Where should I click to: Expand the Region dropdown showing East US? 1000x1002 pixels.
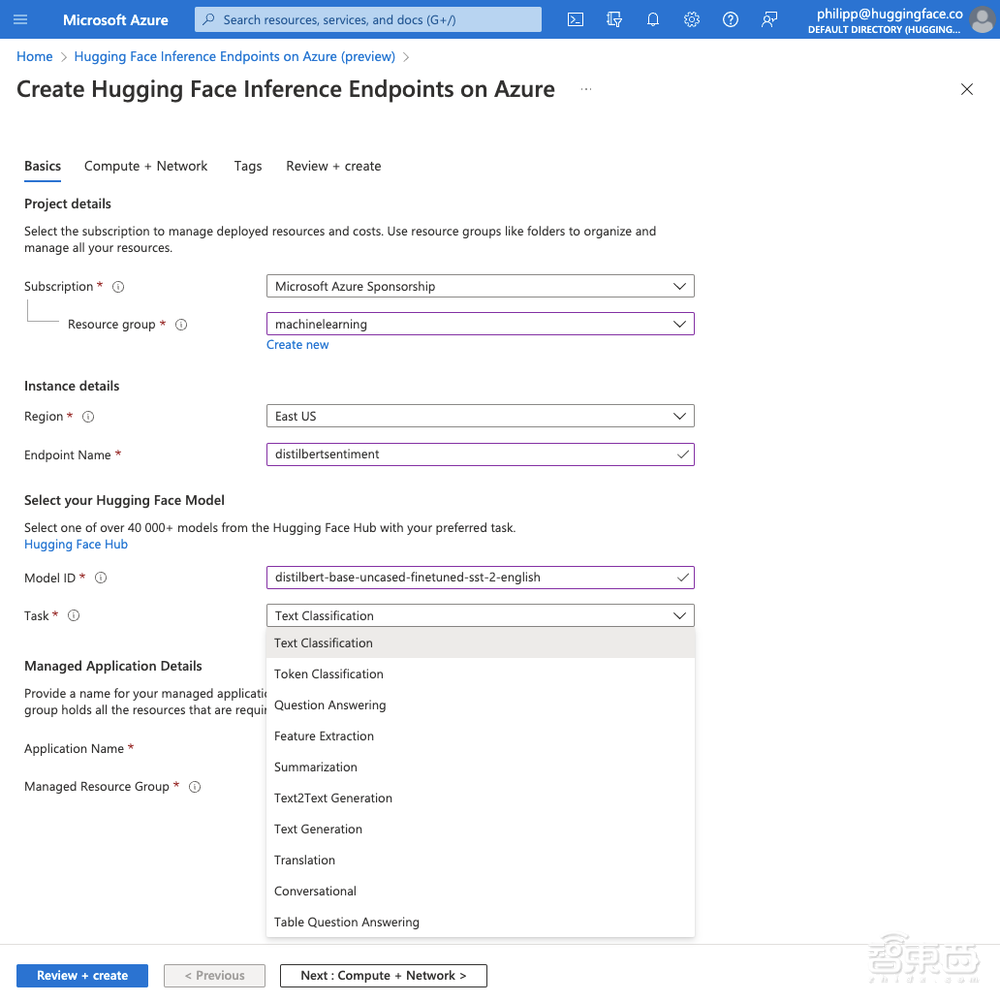coord(480,416)
